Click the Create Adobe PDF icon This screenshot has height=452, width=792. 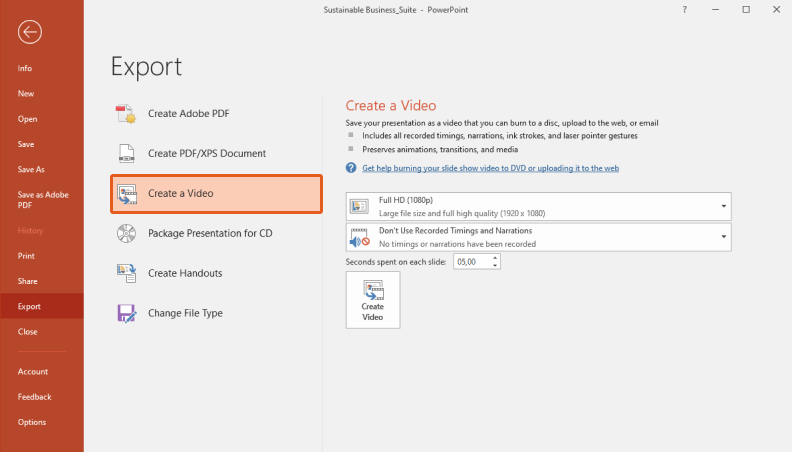126,114
